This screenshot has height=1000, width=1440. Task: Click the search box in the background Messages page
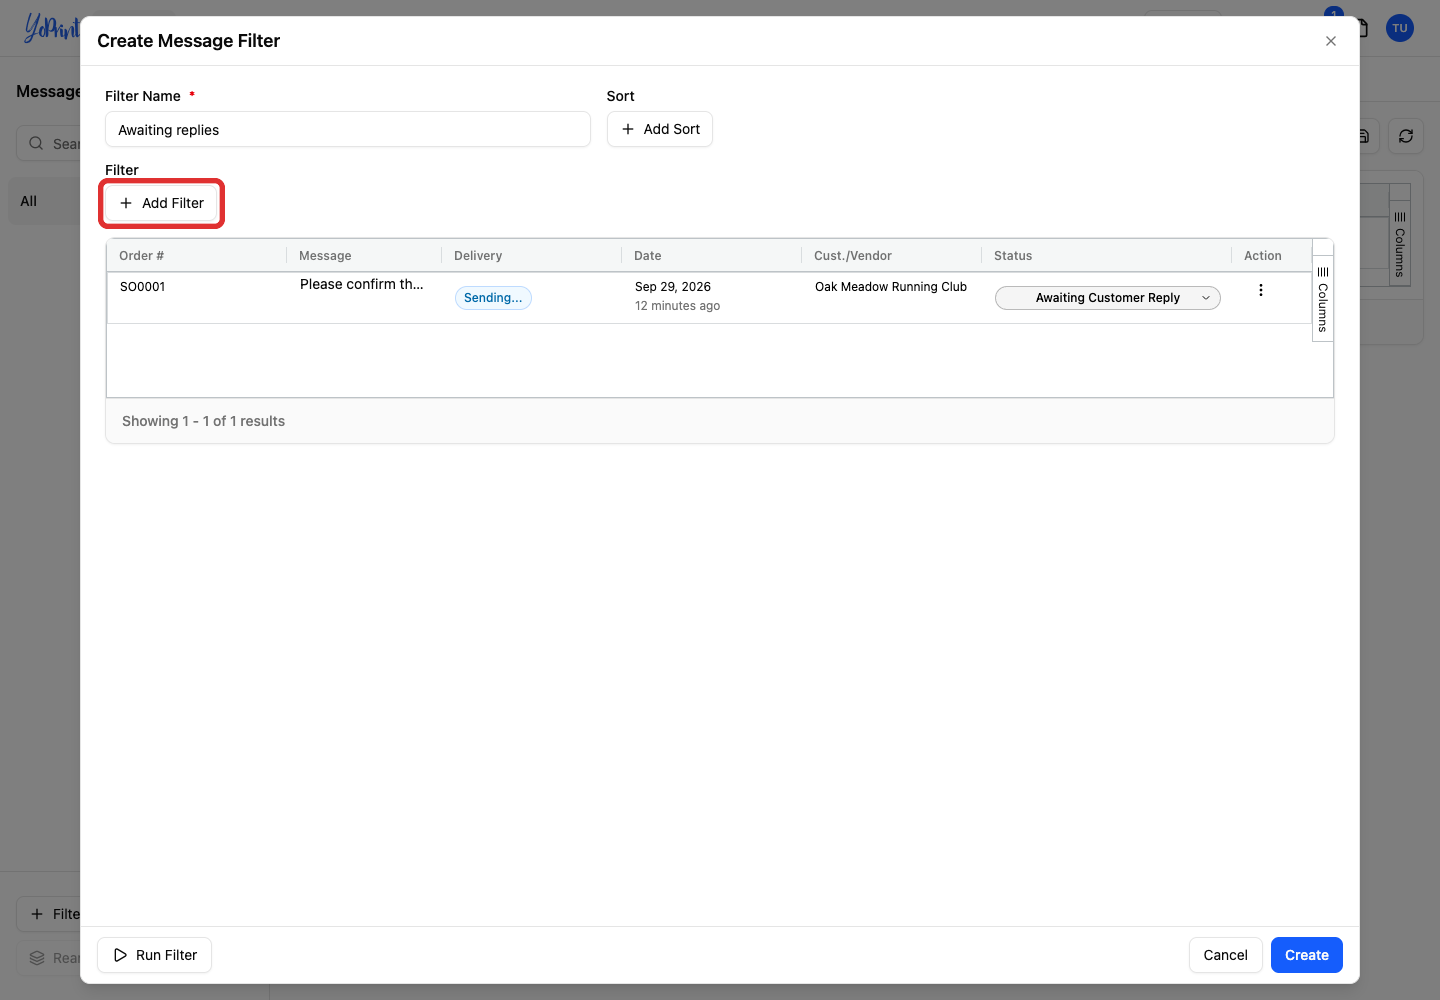48,143
